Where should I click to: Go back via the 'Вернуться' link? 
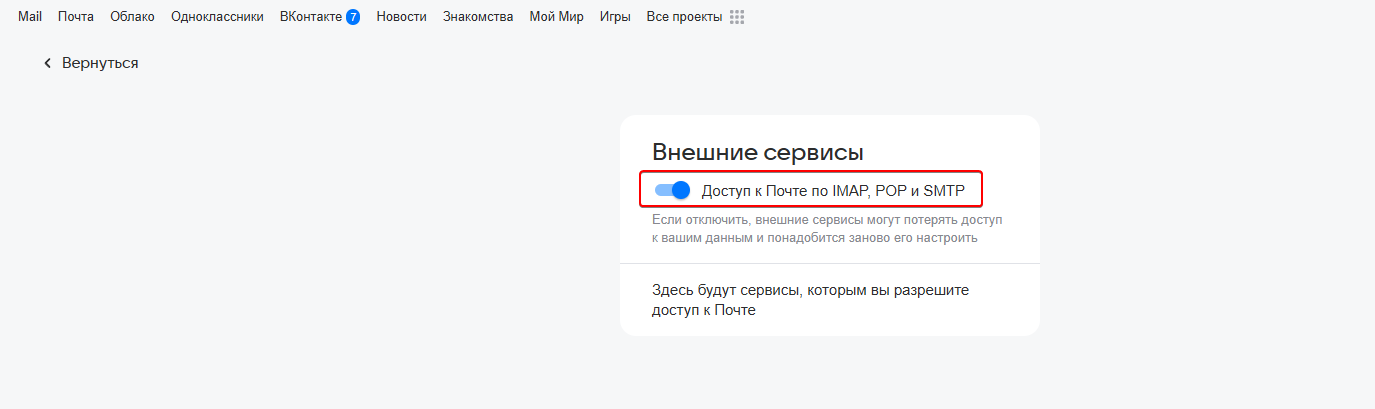(x=99, y=63)
